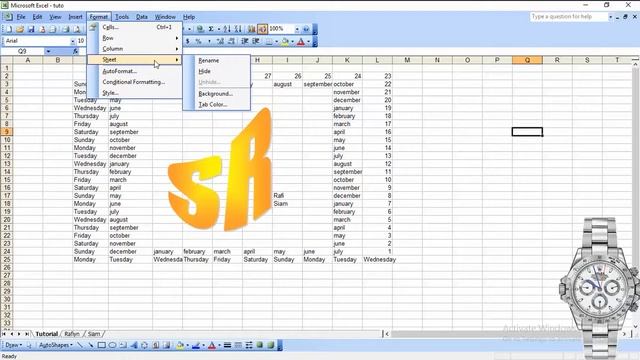This screenshot has height=360, width=640.
Task: Click the Percent Style icon
Action: pyautogui.click(x=198, y=41)
